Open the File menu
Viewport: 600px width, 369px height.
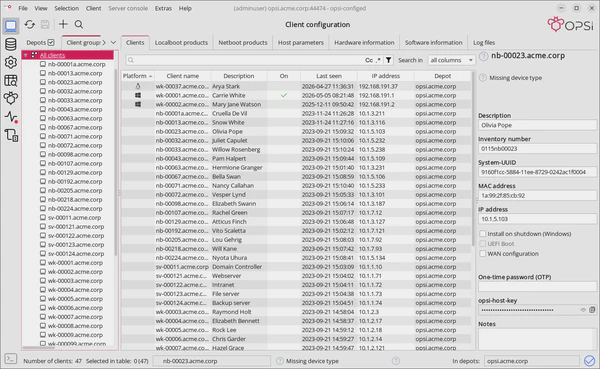pyautogui.click(x=23, y=8)
